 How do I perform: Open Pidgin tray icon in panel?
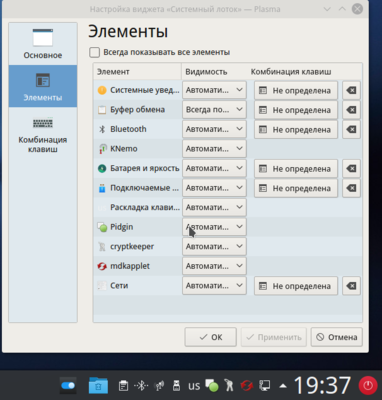pyautogui.click(x=212, y=386)
